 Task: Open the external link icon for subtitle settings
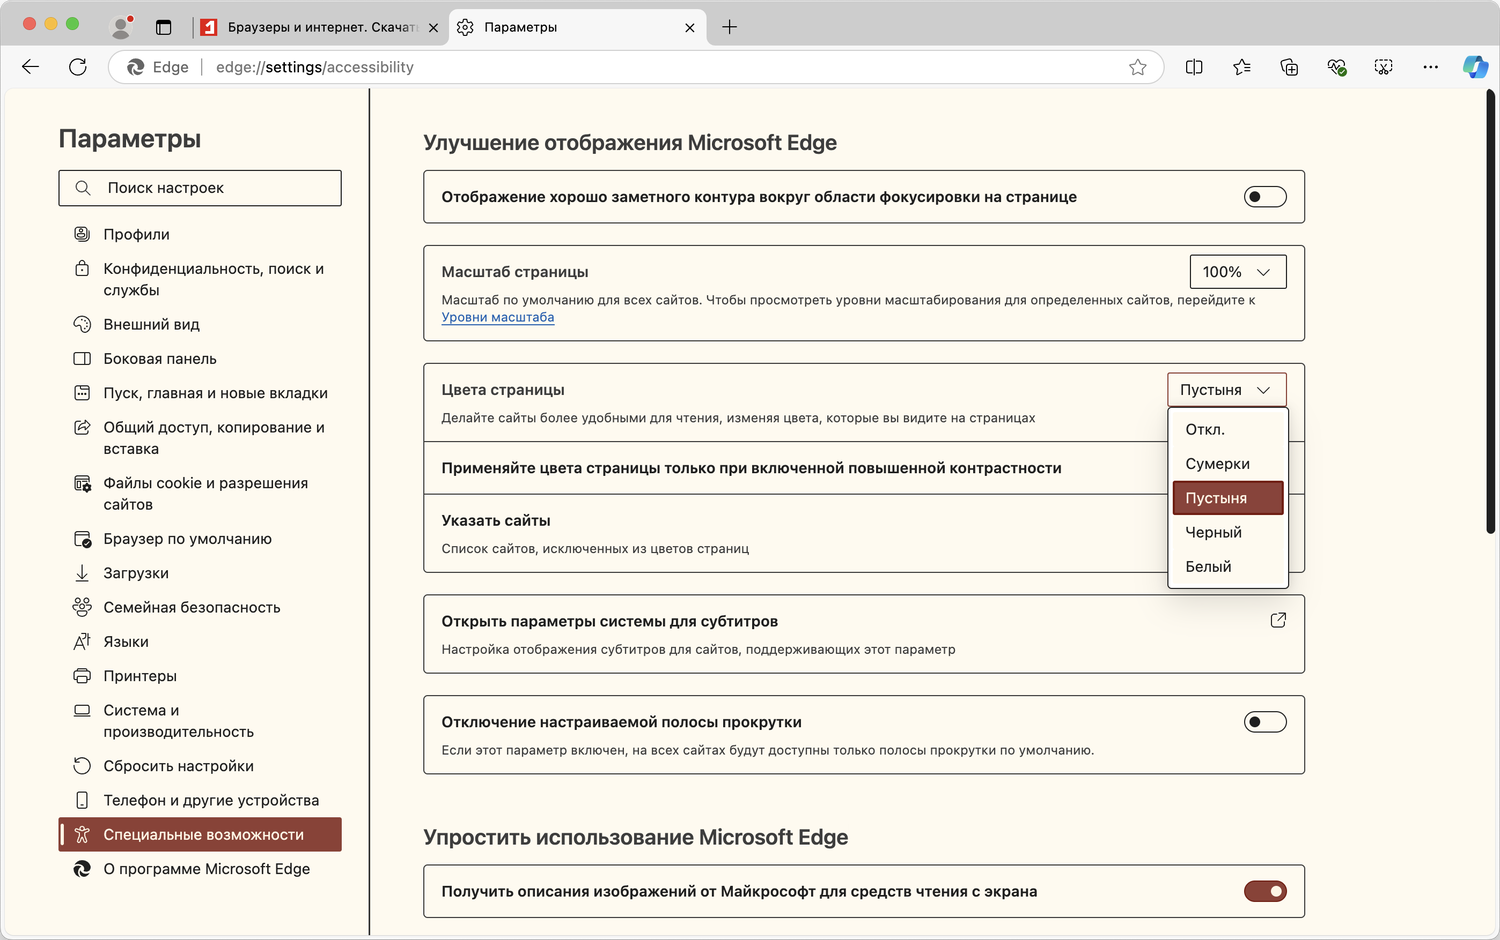1278,620
